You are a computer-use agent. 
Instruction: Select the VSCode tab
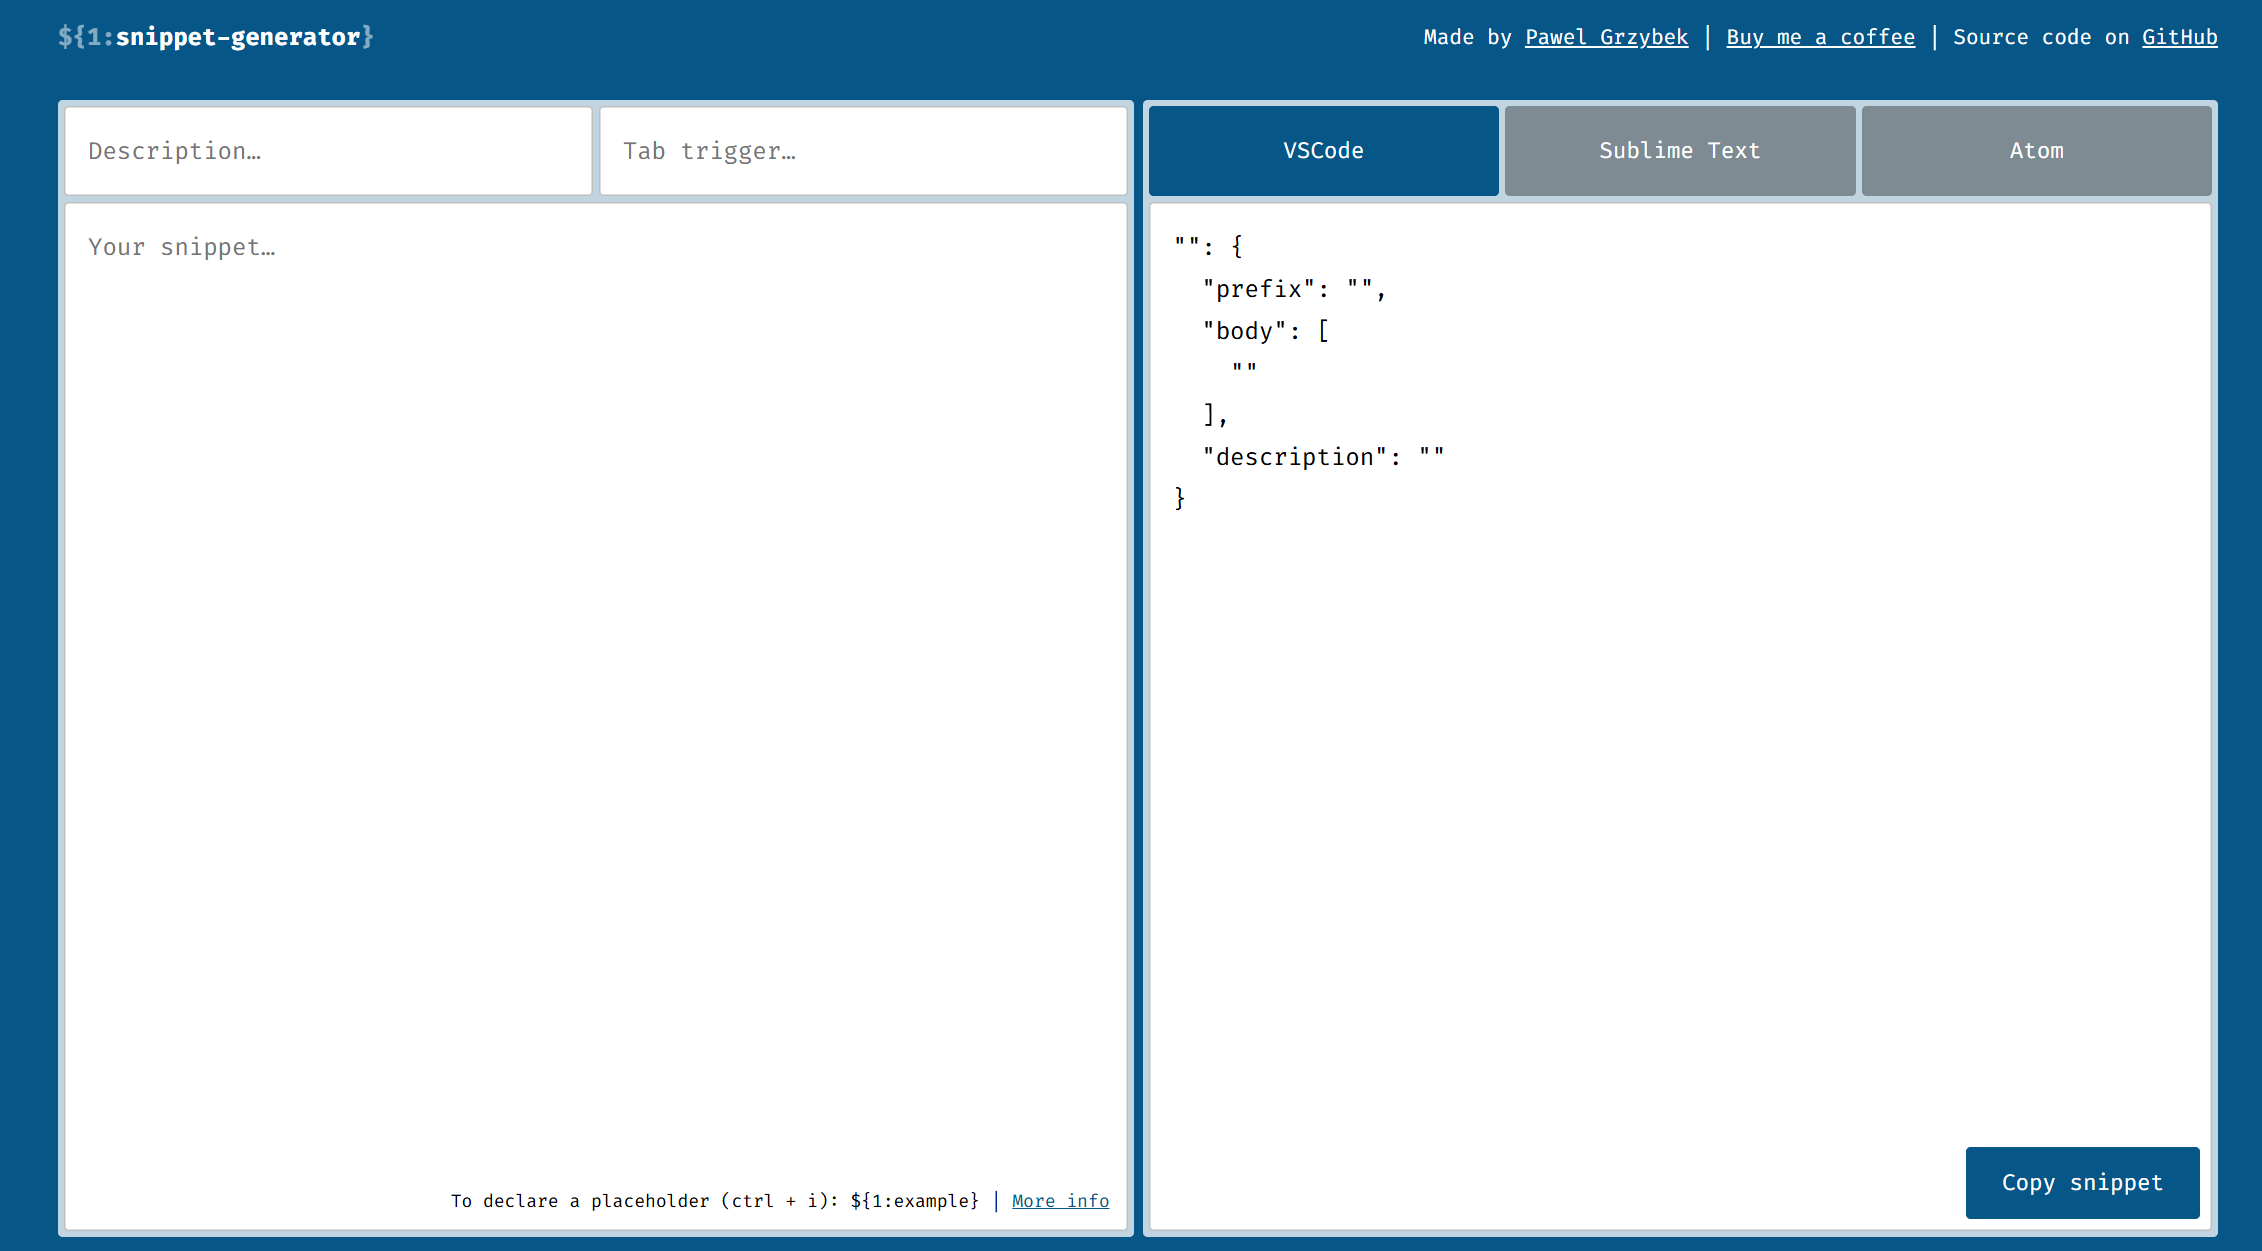(x=1323, y=151)
